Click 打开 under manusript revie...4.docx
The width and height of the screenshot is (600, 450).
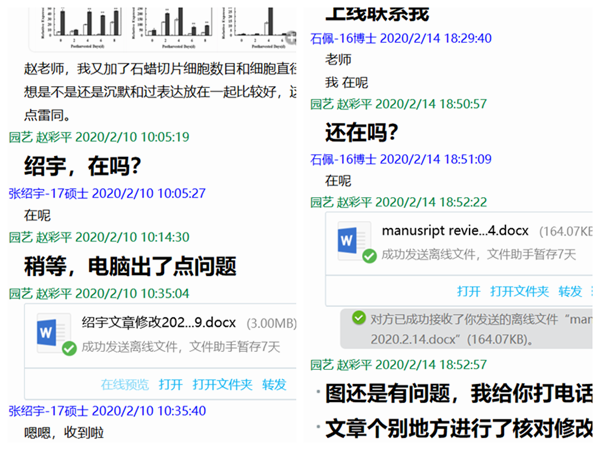pos(468,291)
